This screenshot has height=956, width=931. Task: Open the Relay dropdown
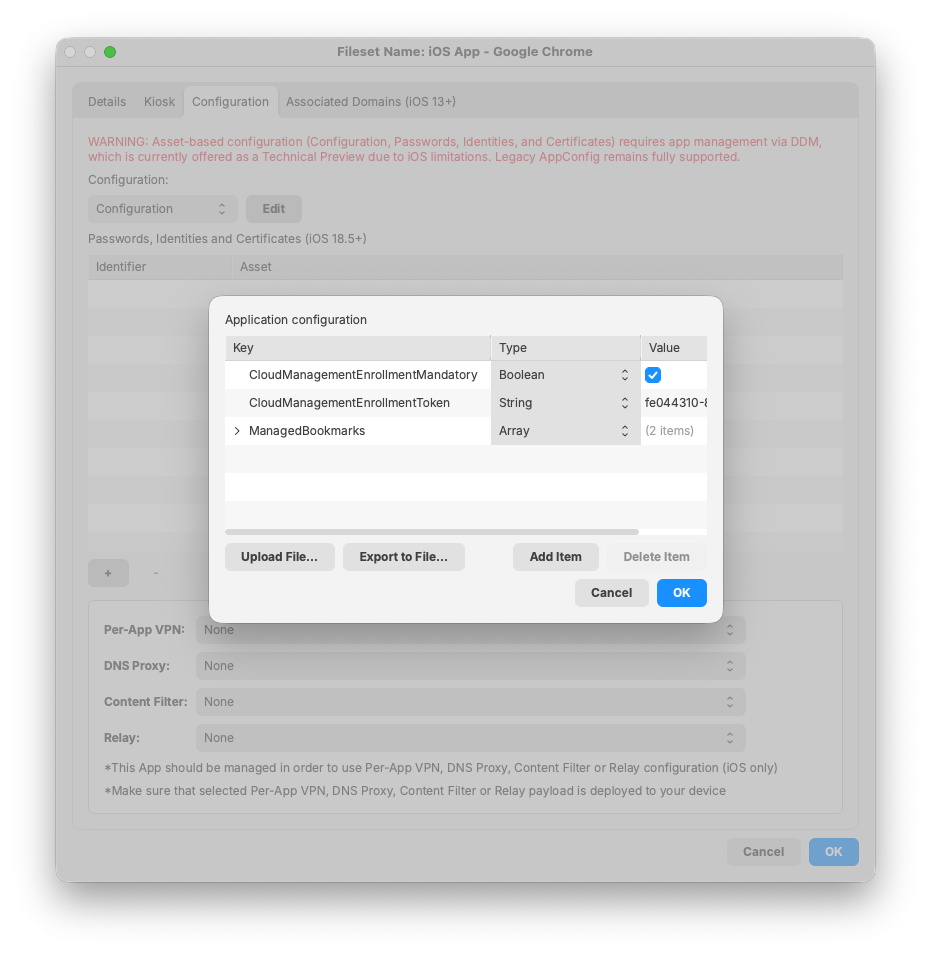[x=470, y=738]
